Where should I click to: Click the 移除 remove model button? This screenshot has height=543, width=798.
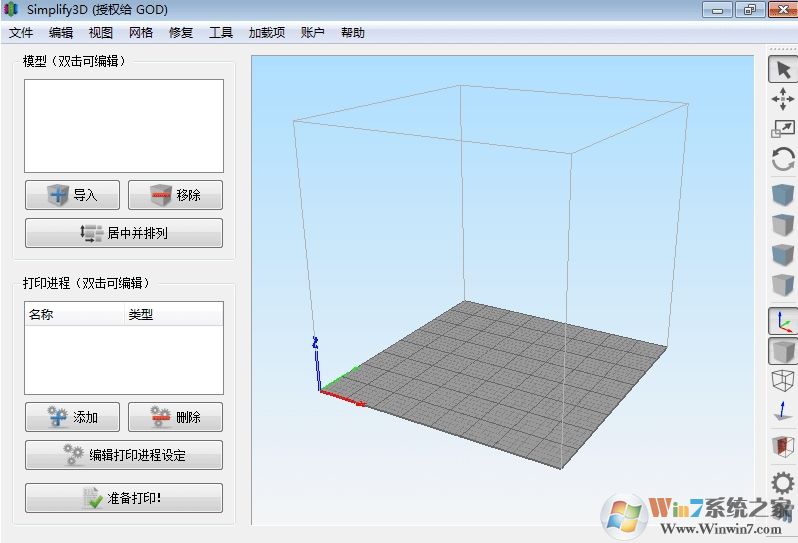175,194
